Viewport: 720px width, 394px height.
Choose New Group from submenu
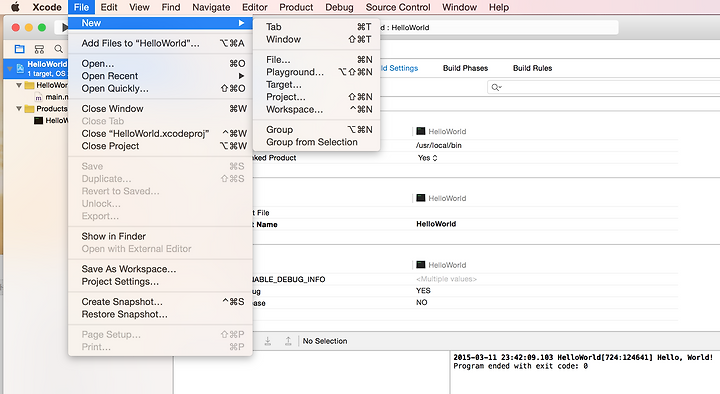(317, 129)
